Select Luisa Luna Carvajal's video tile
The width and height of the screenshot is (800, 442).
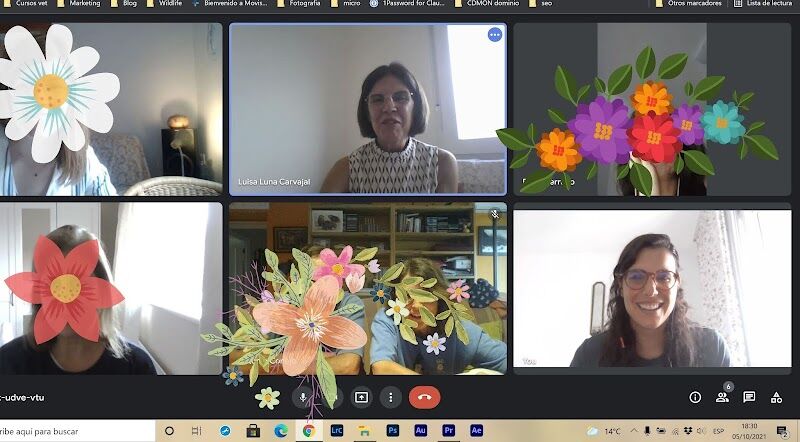click(368, 110)
